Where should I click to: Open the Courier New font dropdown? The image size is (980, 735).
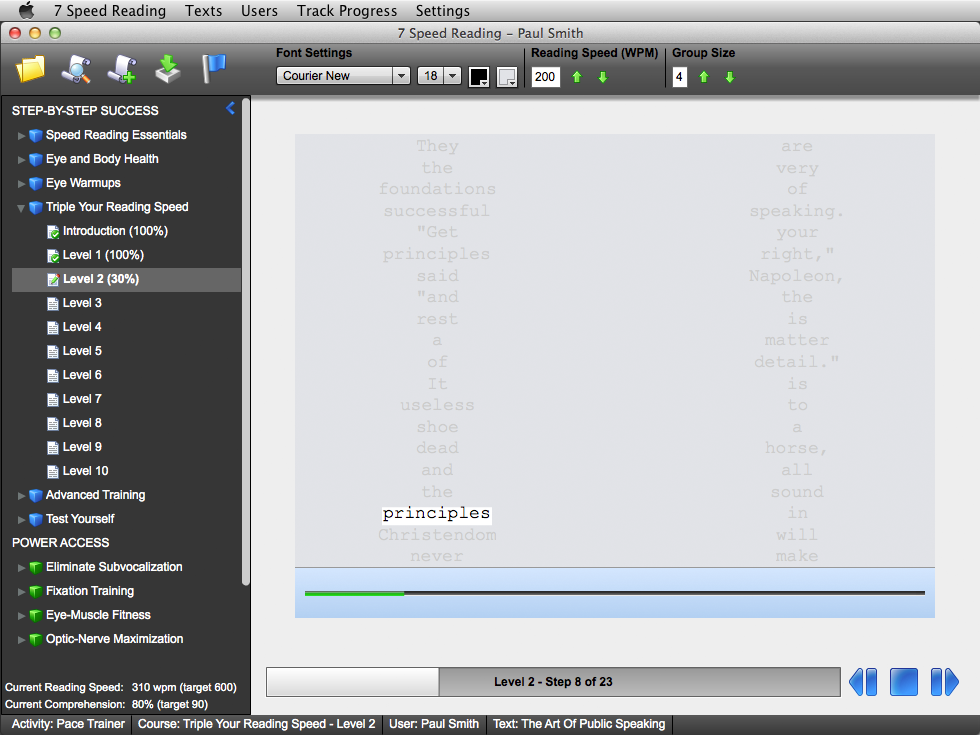pos(343,76)
